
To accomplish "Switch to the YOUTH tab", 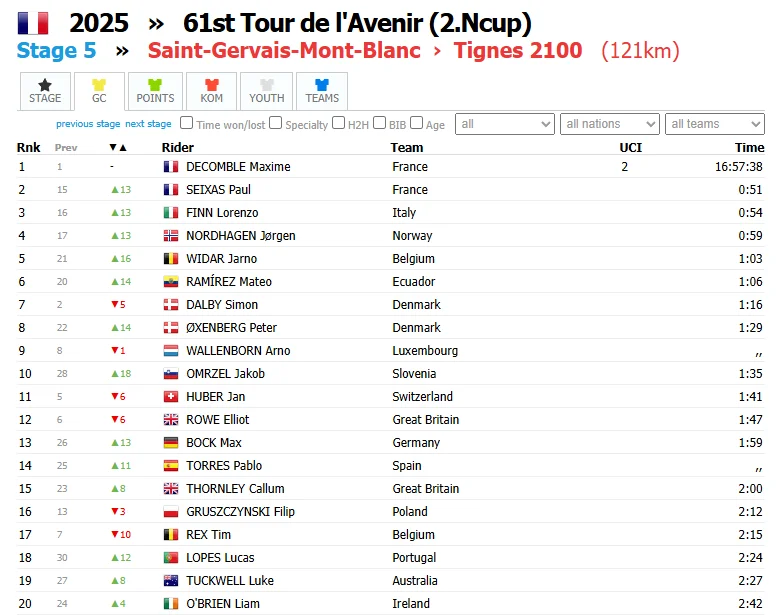I will coord(267,91).
